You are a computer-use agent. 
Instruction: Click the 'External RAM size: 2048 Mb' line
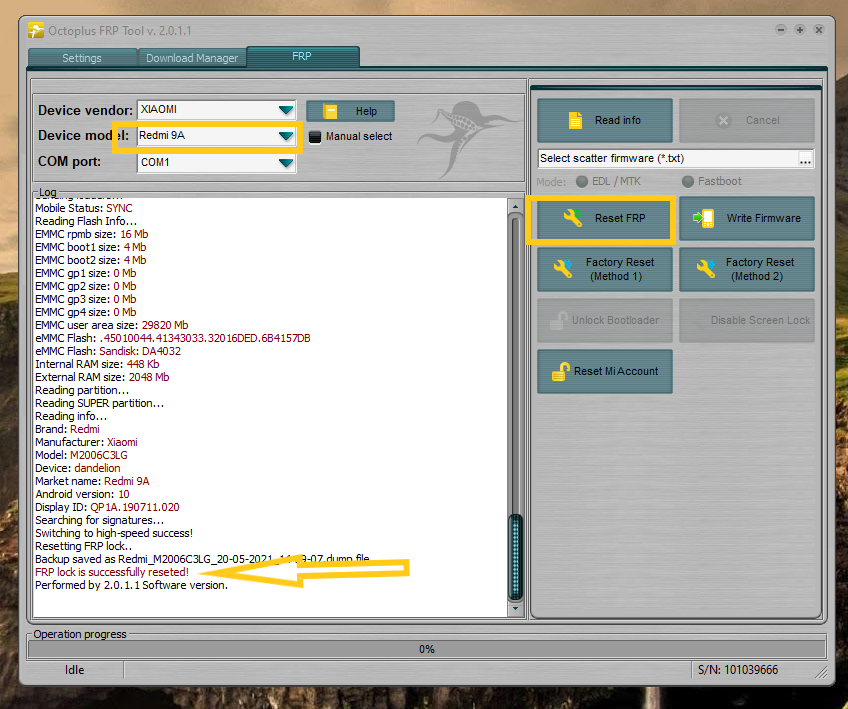coord(102,377)
